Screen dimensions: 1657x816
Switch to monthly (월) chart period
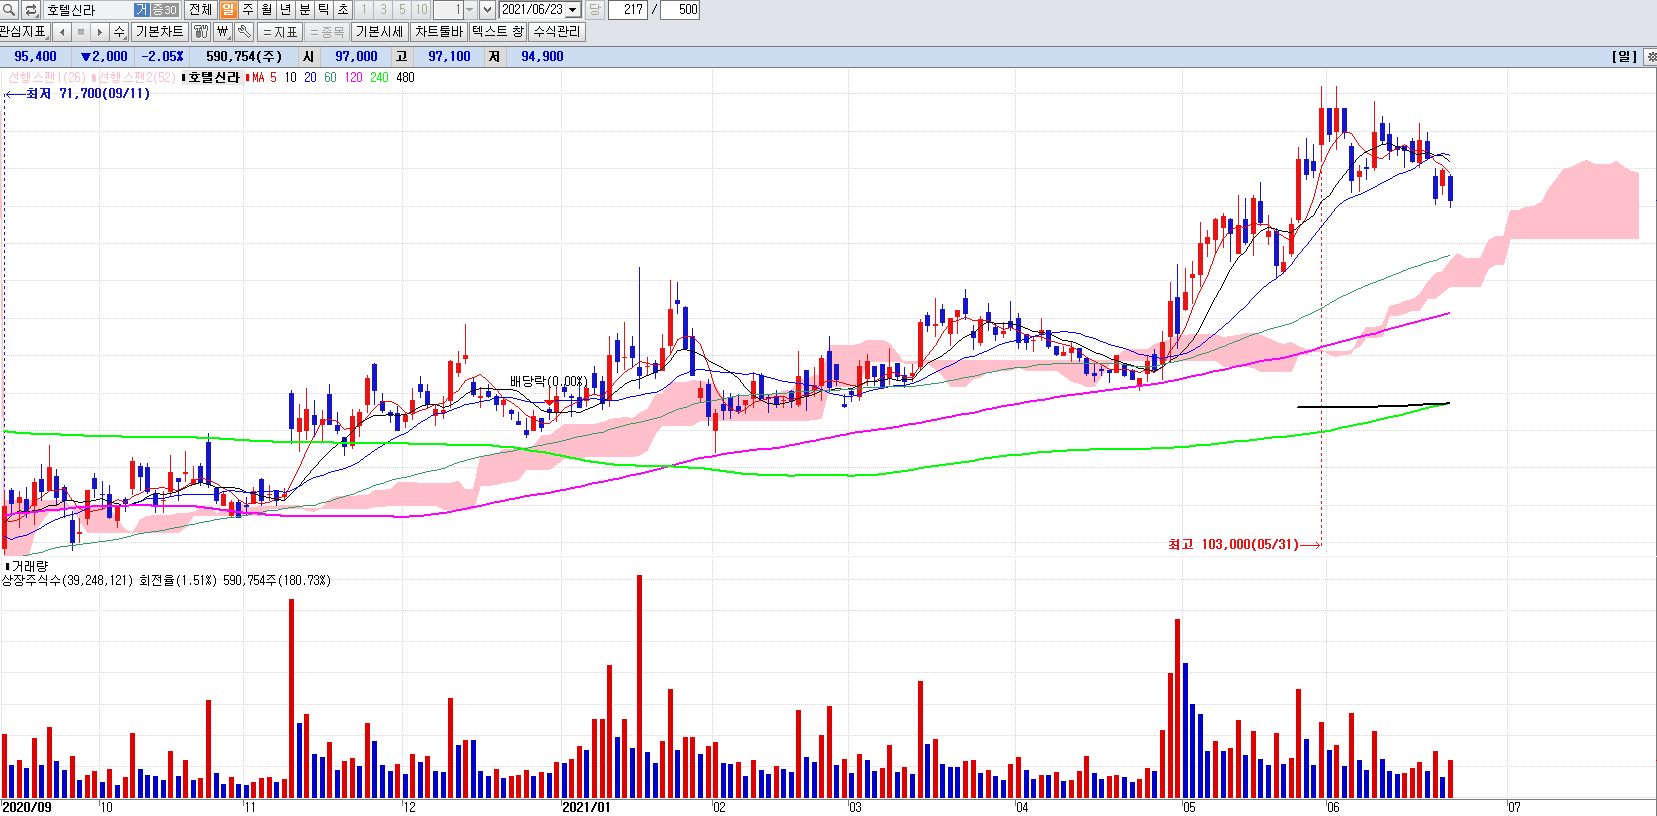pyautogui.click(x=266, y=10)
